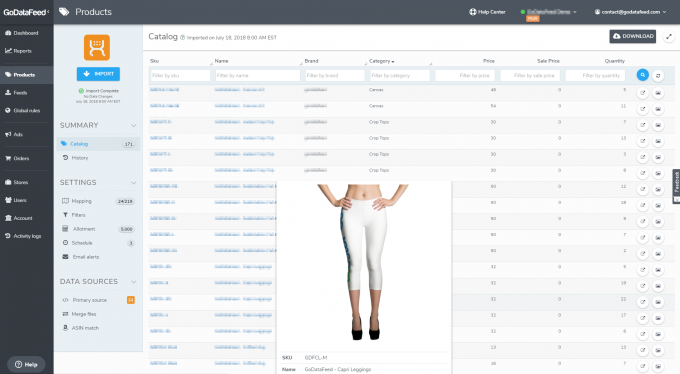The width and height of the screenshot is (680, 374).
Task: Show image for Crop Tops quantity 8
Action: (x=658, y=173)
